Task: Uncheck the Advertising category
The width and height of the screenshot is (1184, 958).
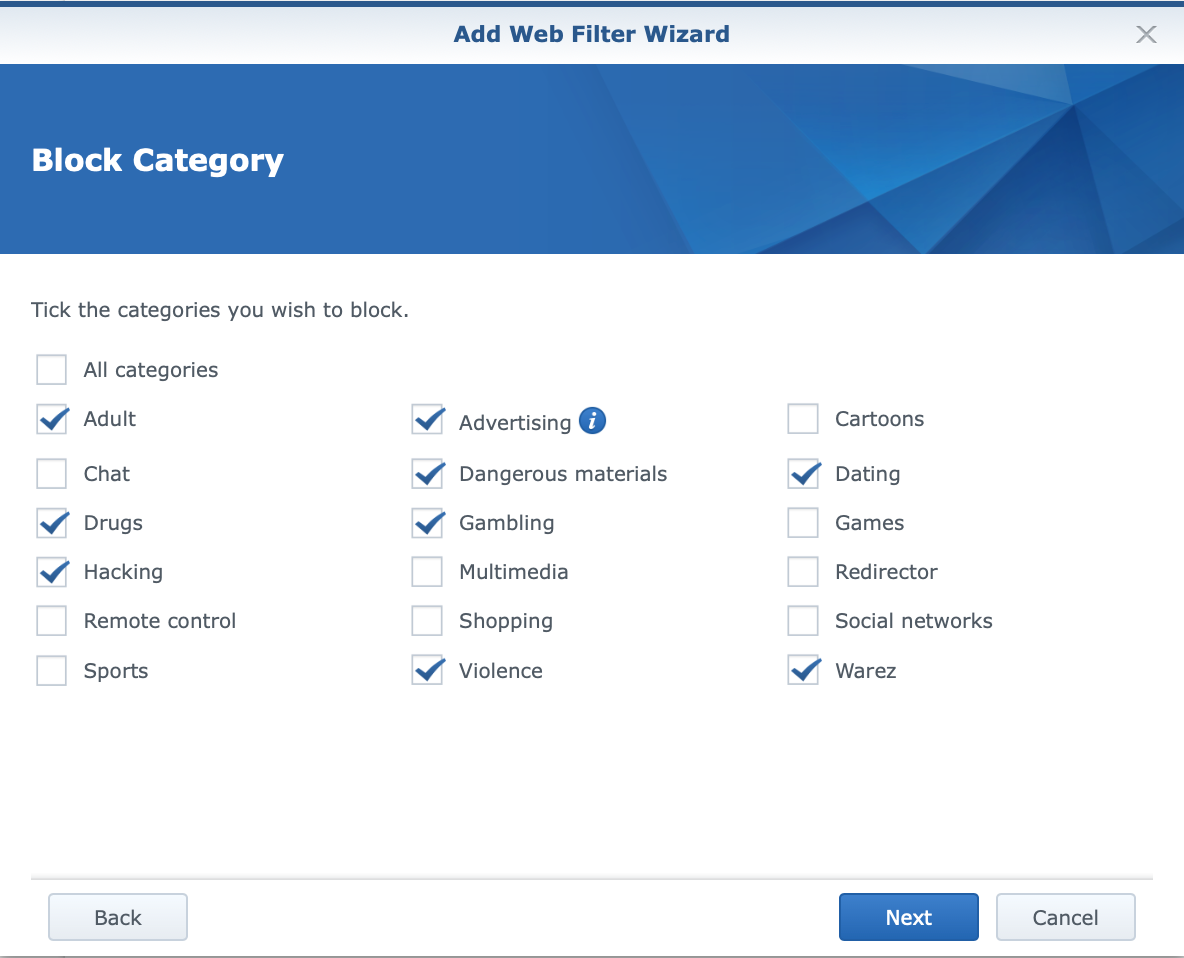Action: click(427, 419)
